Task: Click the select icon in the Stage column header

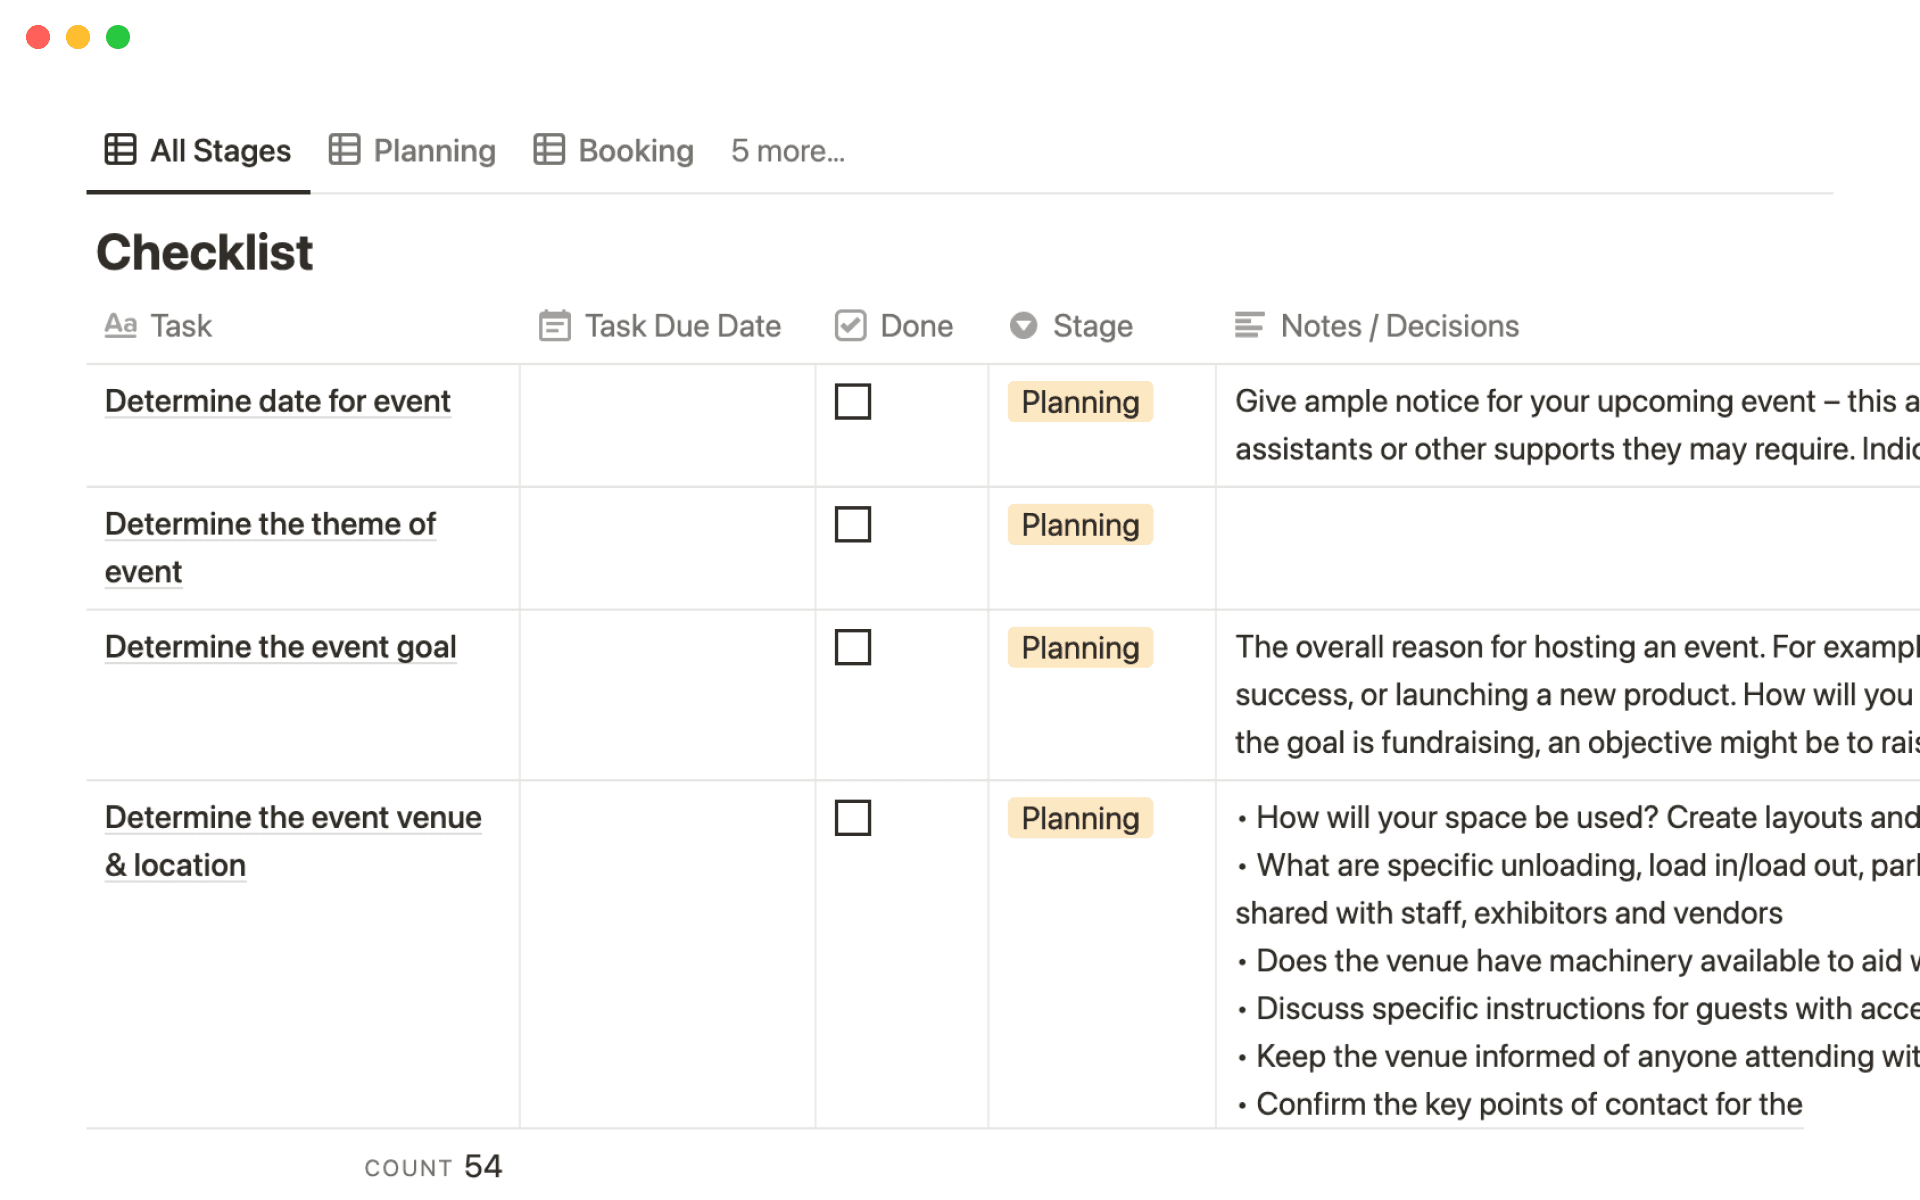Action: click(1023, 325)
